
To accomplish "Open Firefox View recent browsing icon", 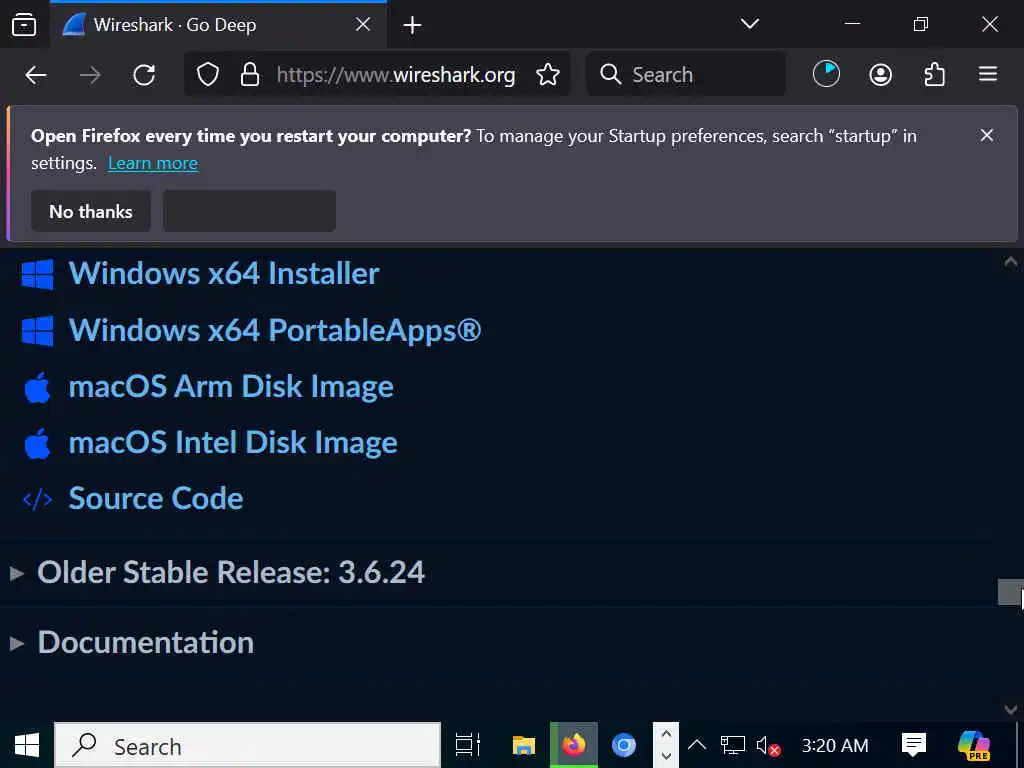I will (24, 25).
